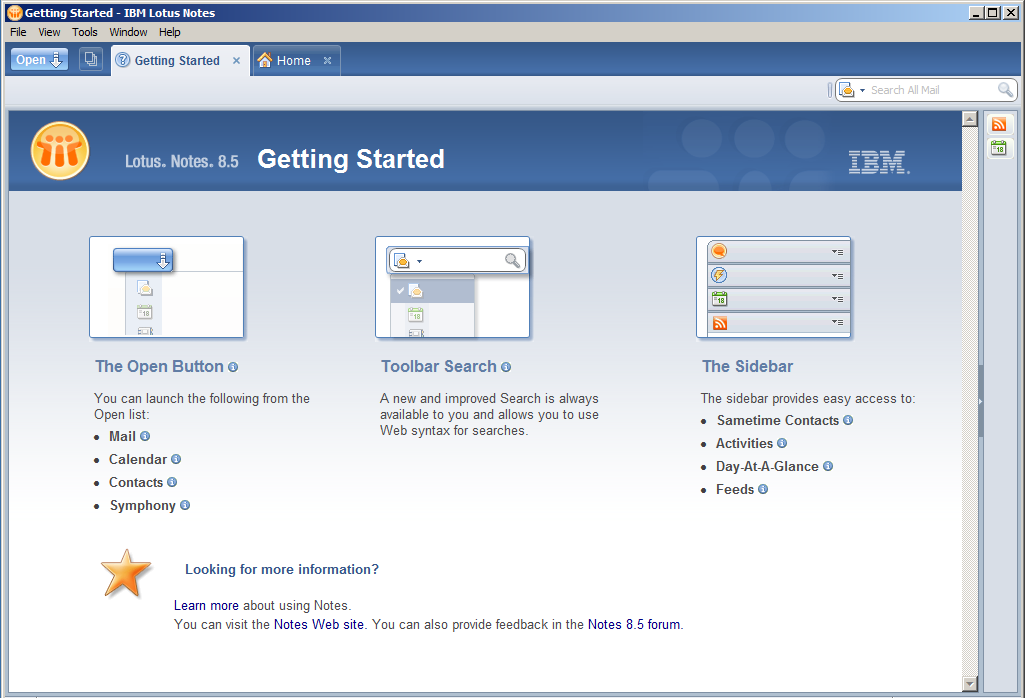Click the Toolbar Search illustration thumbnail
This screenshot has width=1025, height=698.
452,287
